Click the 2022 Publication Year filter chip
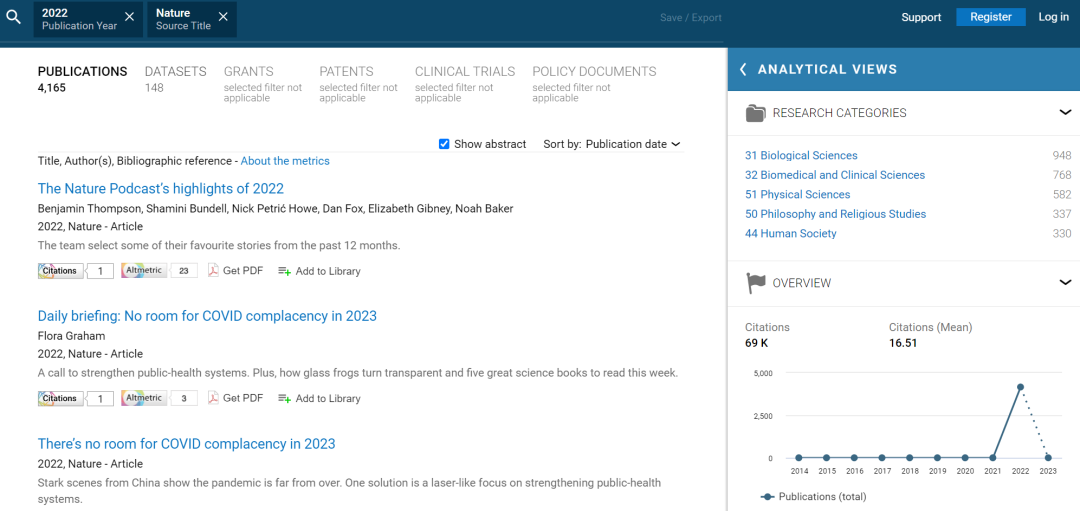 [88, 19]
